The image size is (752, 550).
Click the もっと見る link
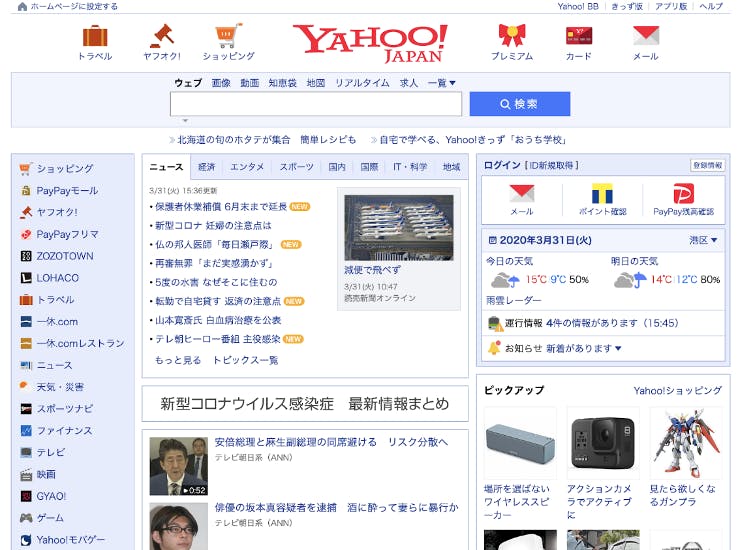click(178, 360)
